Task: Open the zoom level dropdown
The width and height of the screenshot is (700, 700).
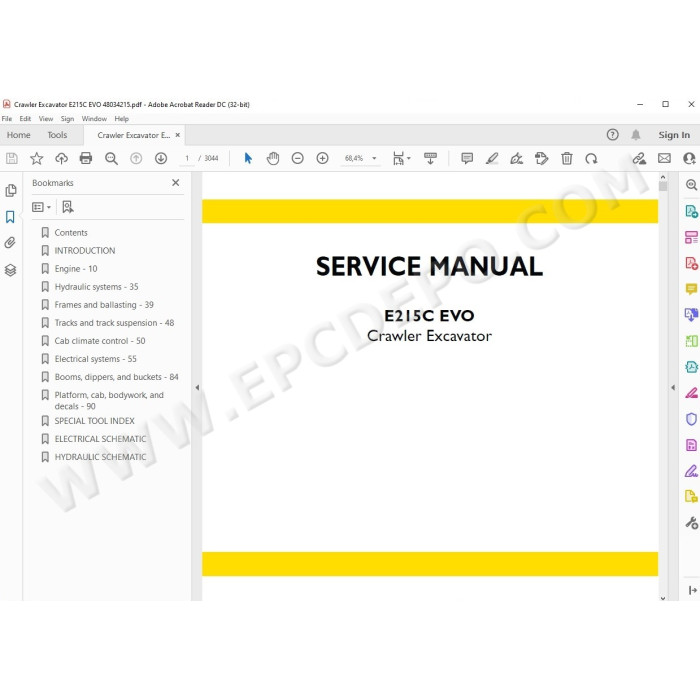Action: pos(374,158)
